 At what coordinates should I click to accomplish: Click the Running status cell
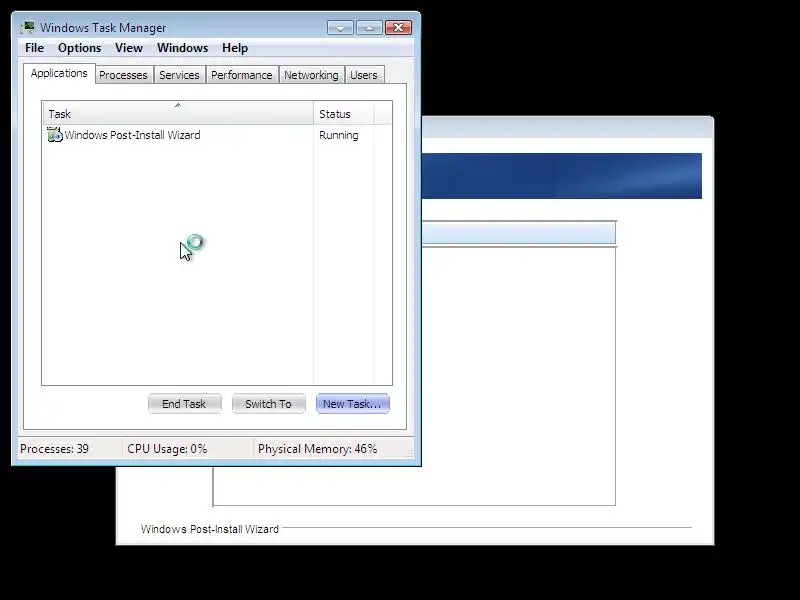pos(339,135)
